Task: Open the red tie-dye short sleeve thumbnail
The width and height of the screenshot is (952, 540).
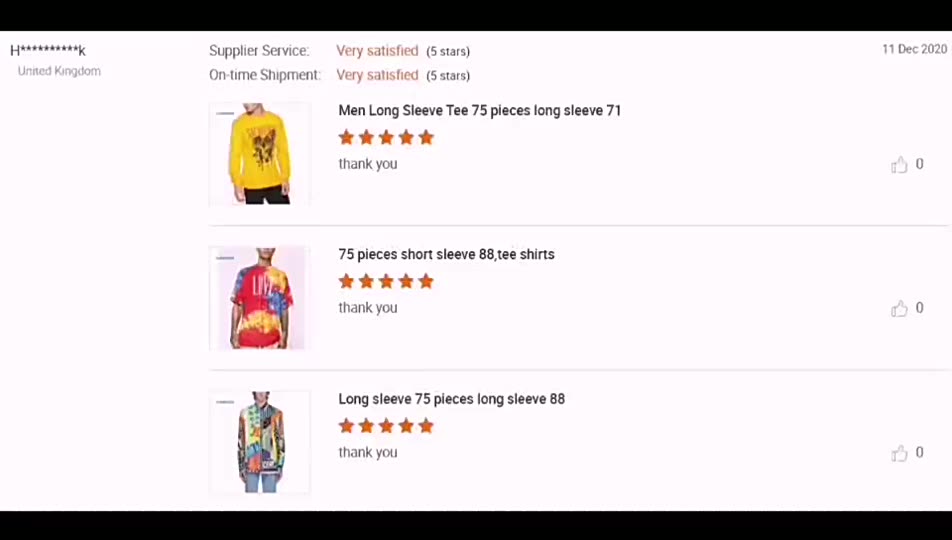Action: coord(260,298)
